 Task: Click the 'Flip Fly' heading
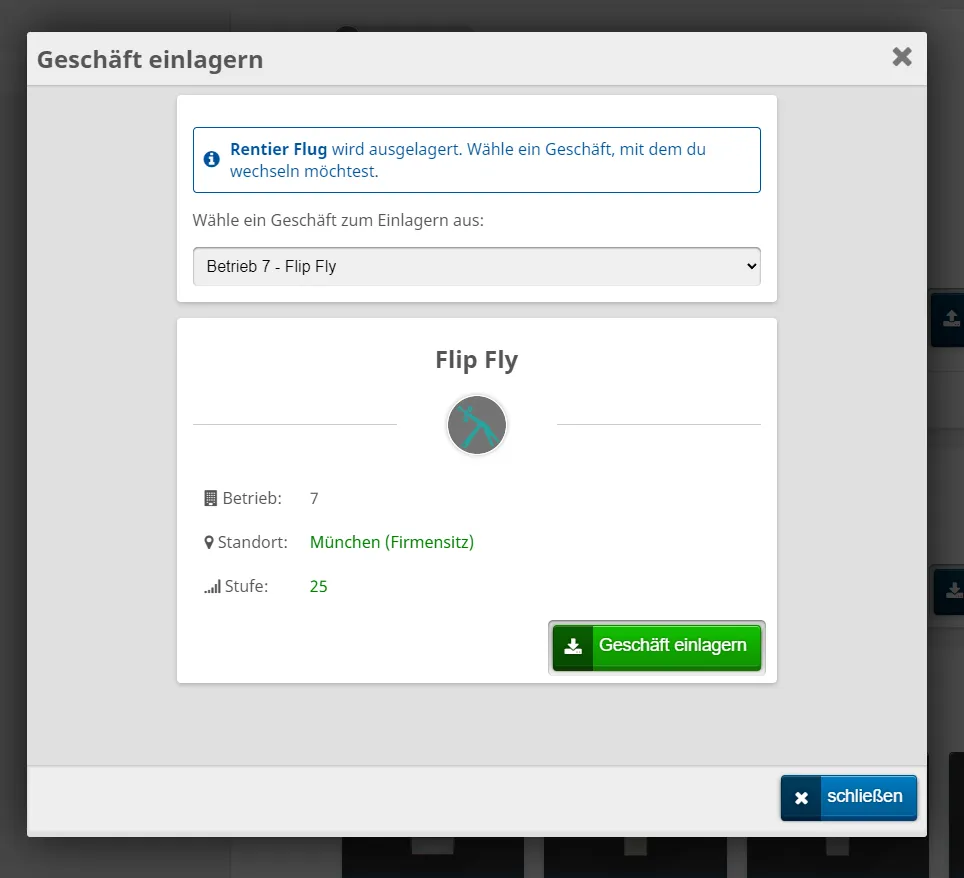tap(476, 360)
